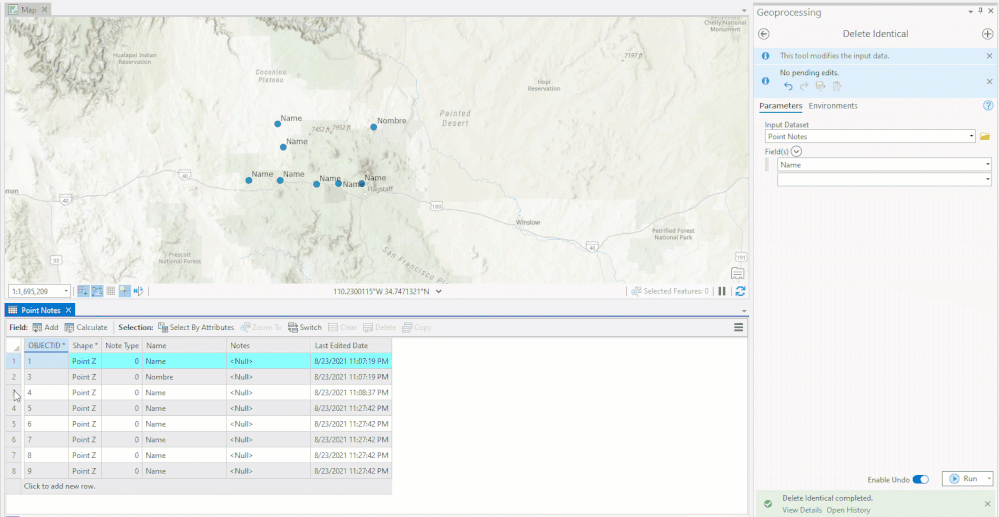Click the undo arrow under No pending edits
The height and width of the screenshot is (517, 999).
789,86
